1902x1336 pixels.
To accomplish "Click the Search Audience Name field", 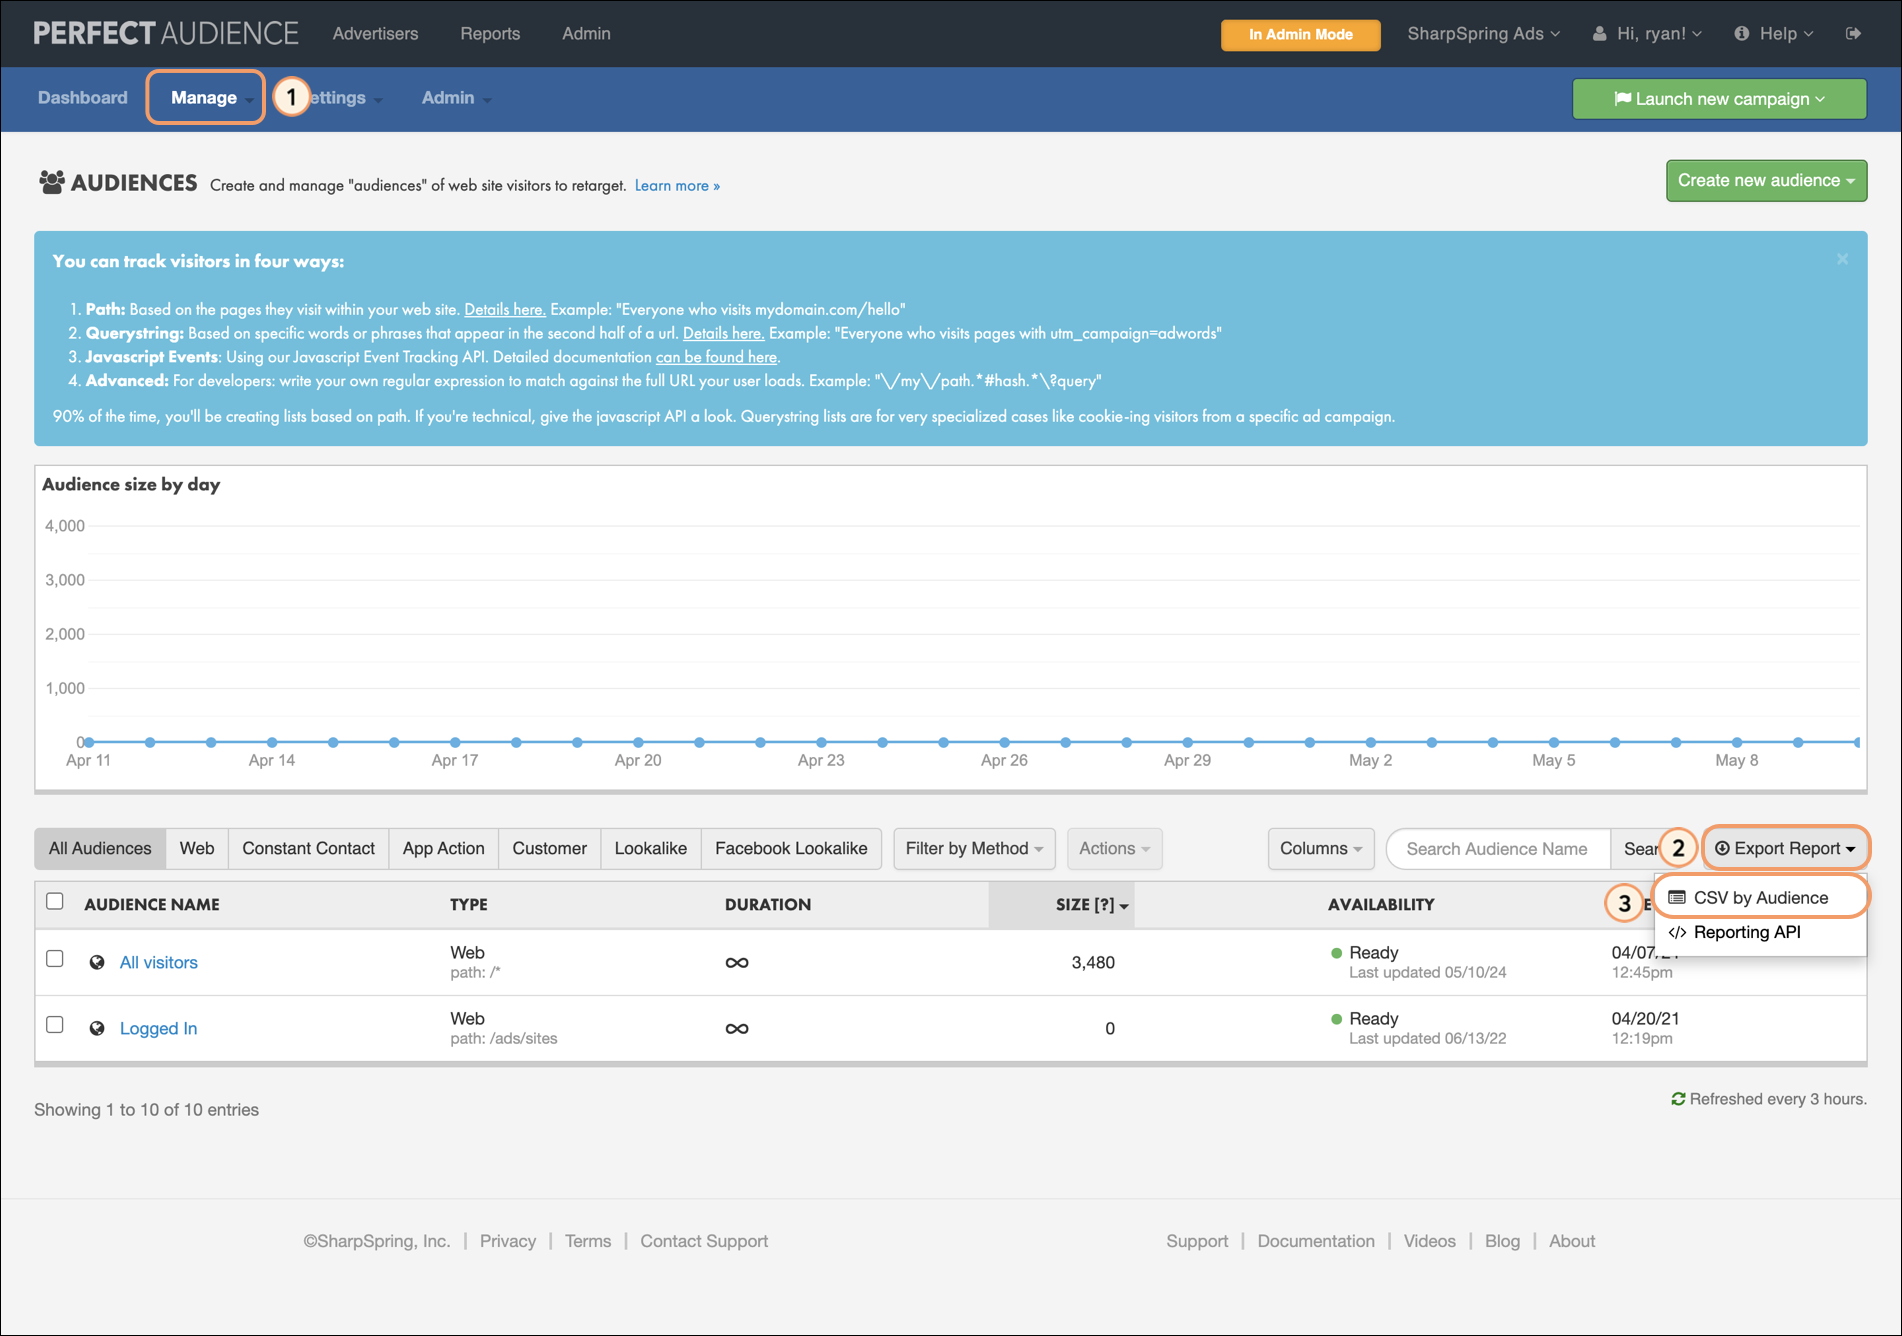I will click(1497, 848).
